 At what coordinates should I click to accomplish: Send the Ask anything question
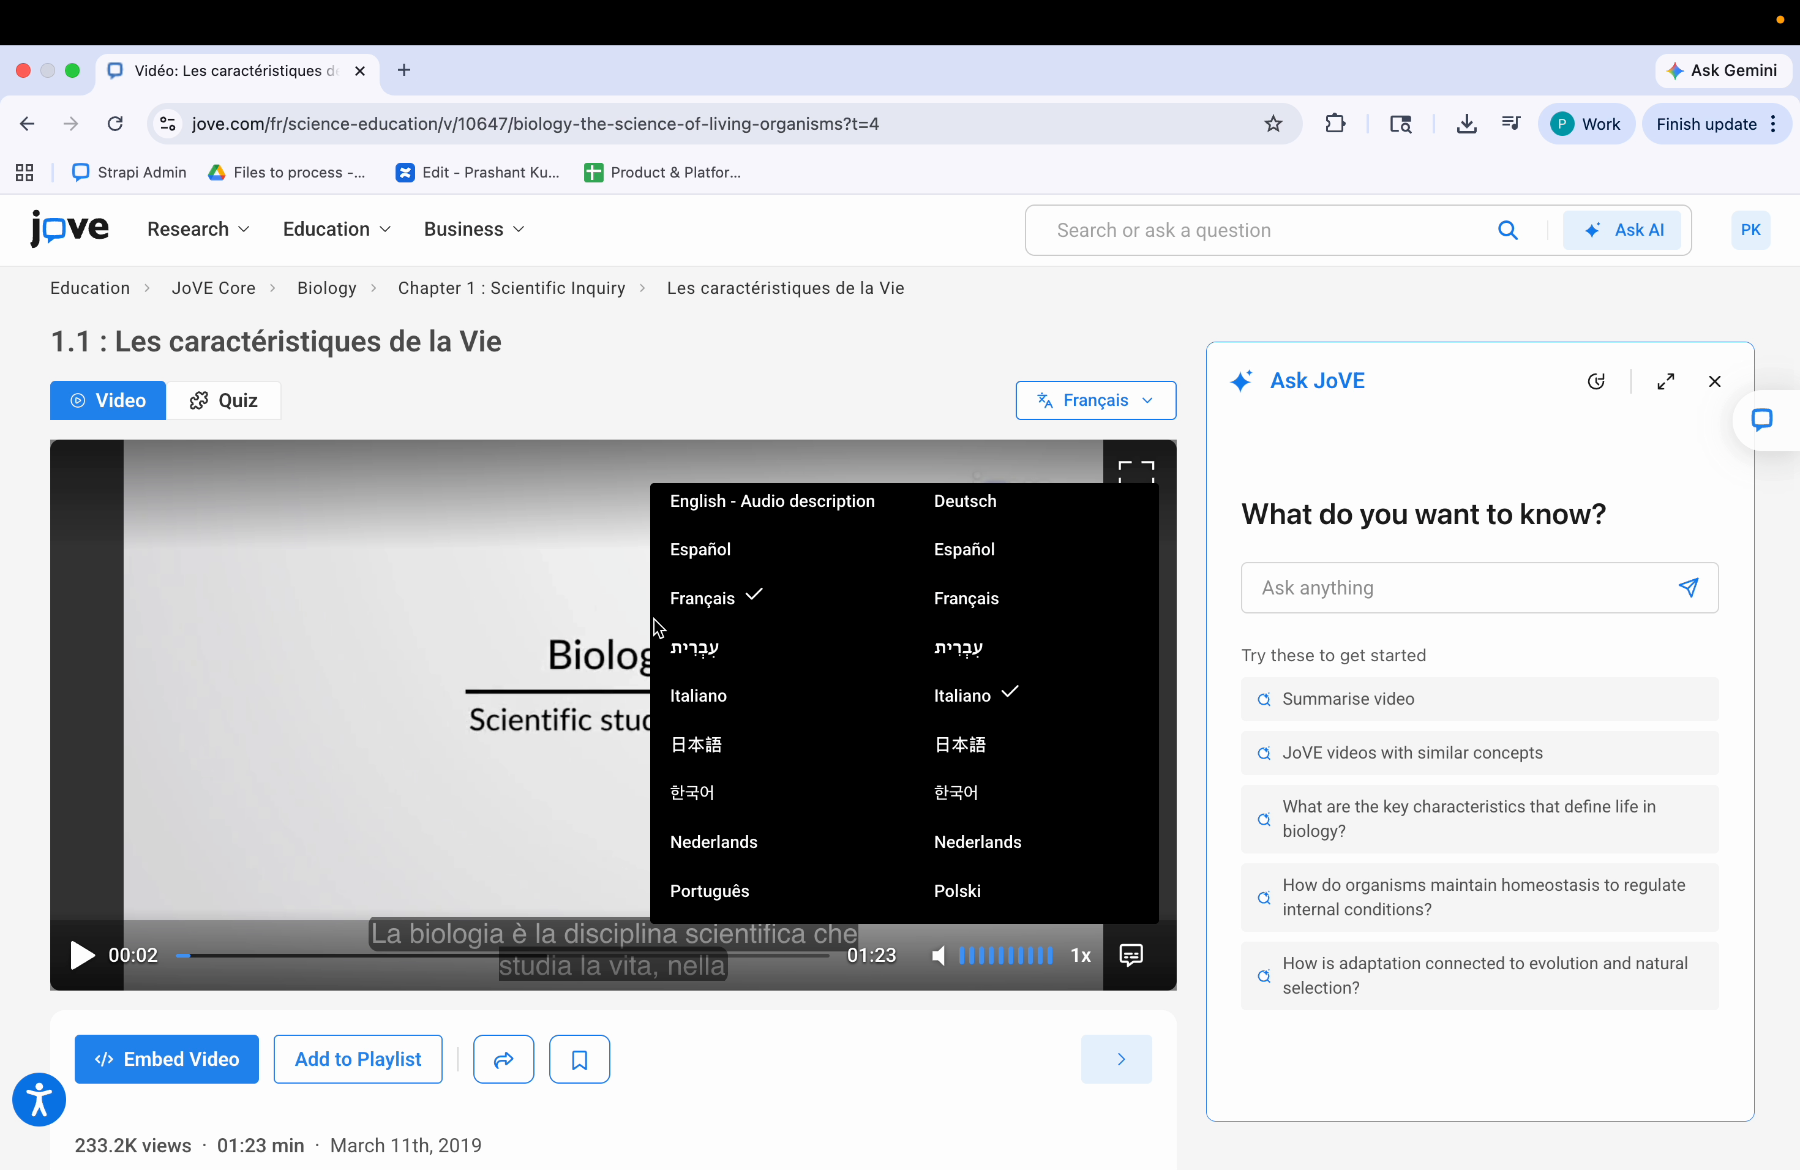tap(1689, 588)
